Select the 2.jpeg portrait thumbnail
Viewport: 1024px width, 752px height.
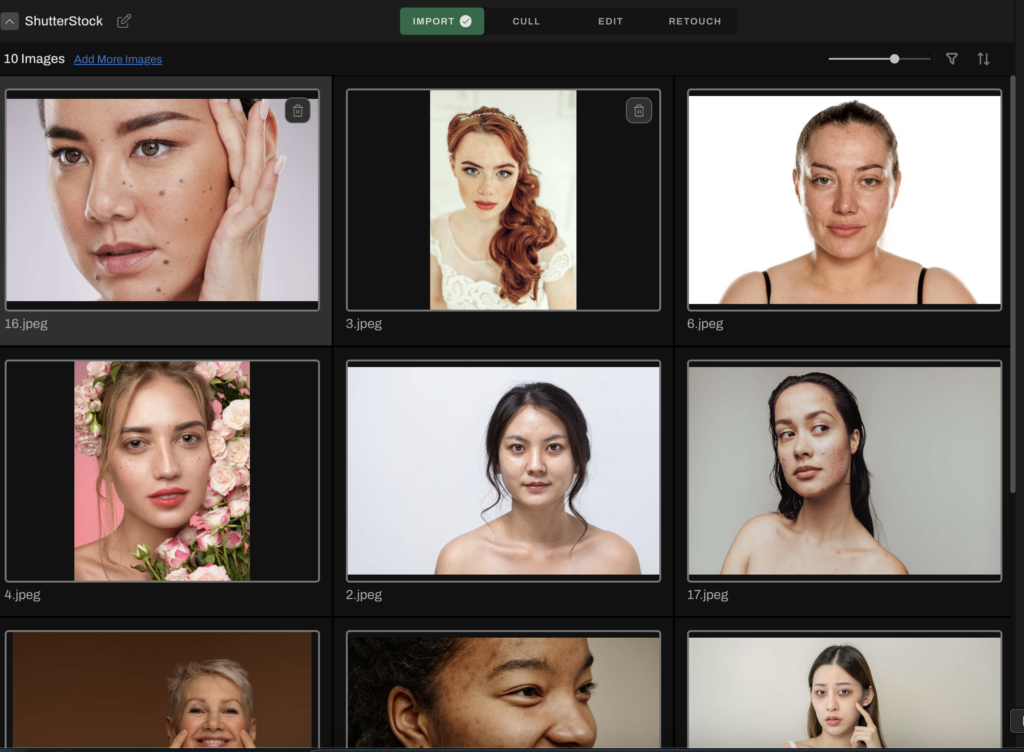(503, 469)
